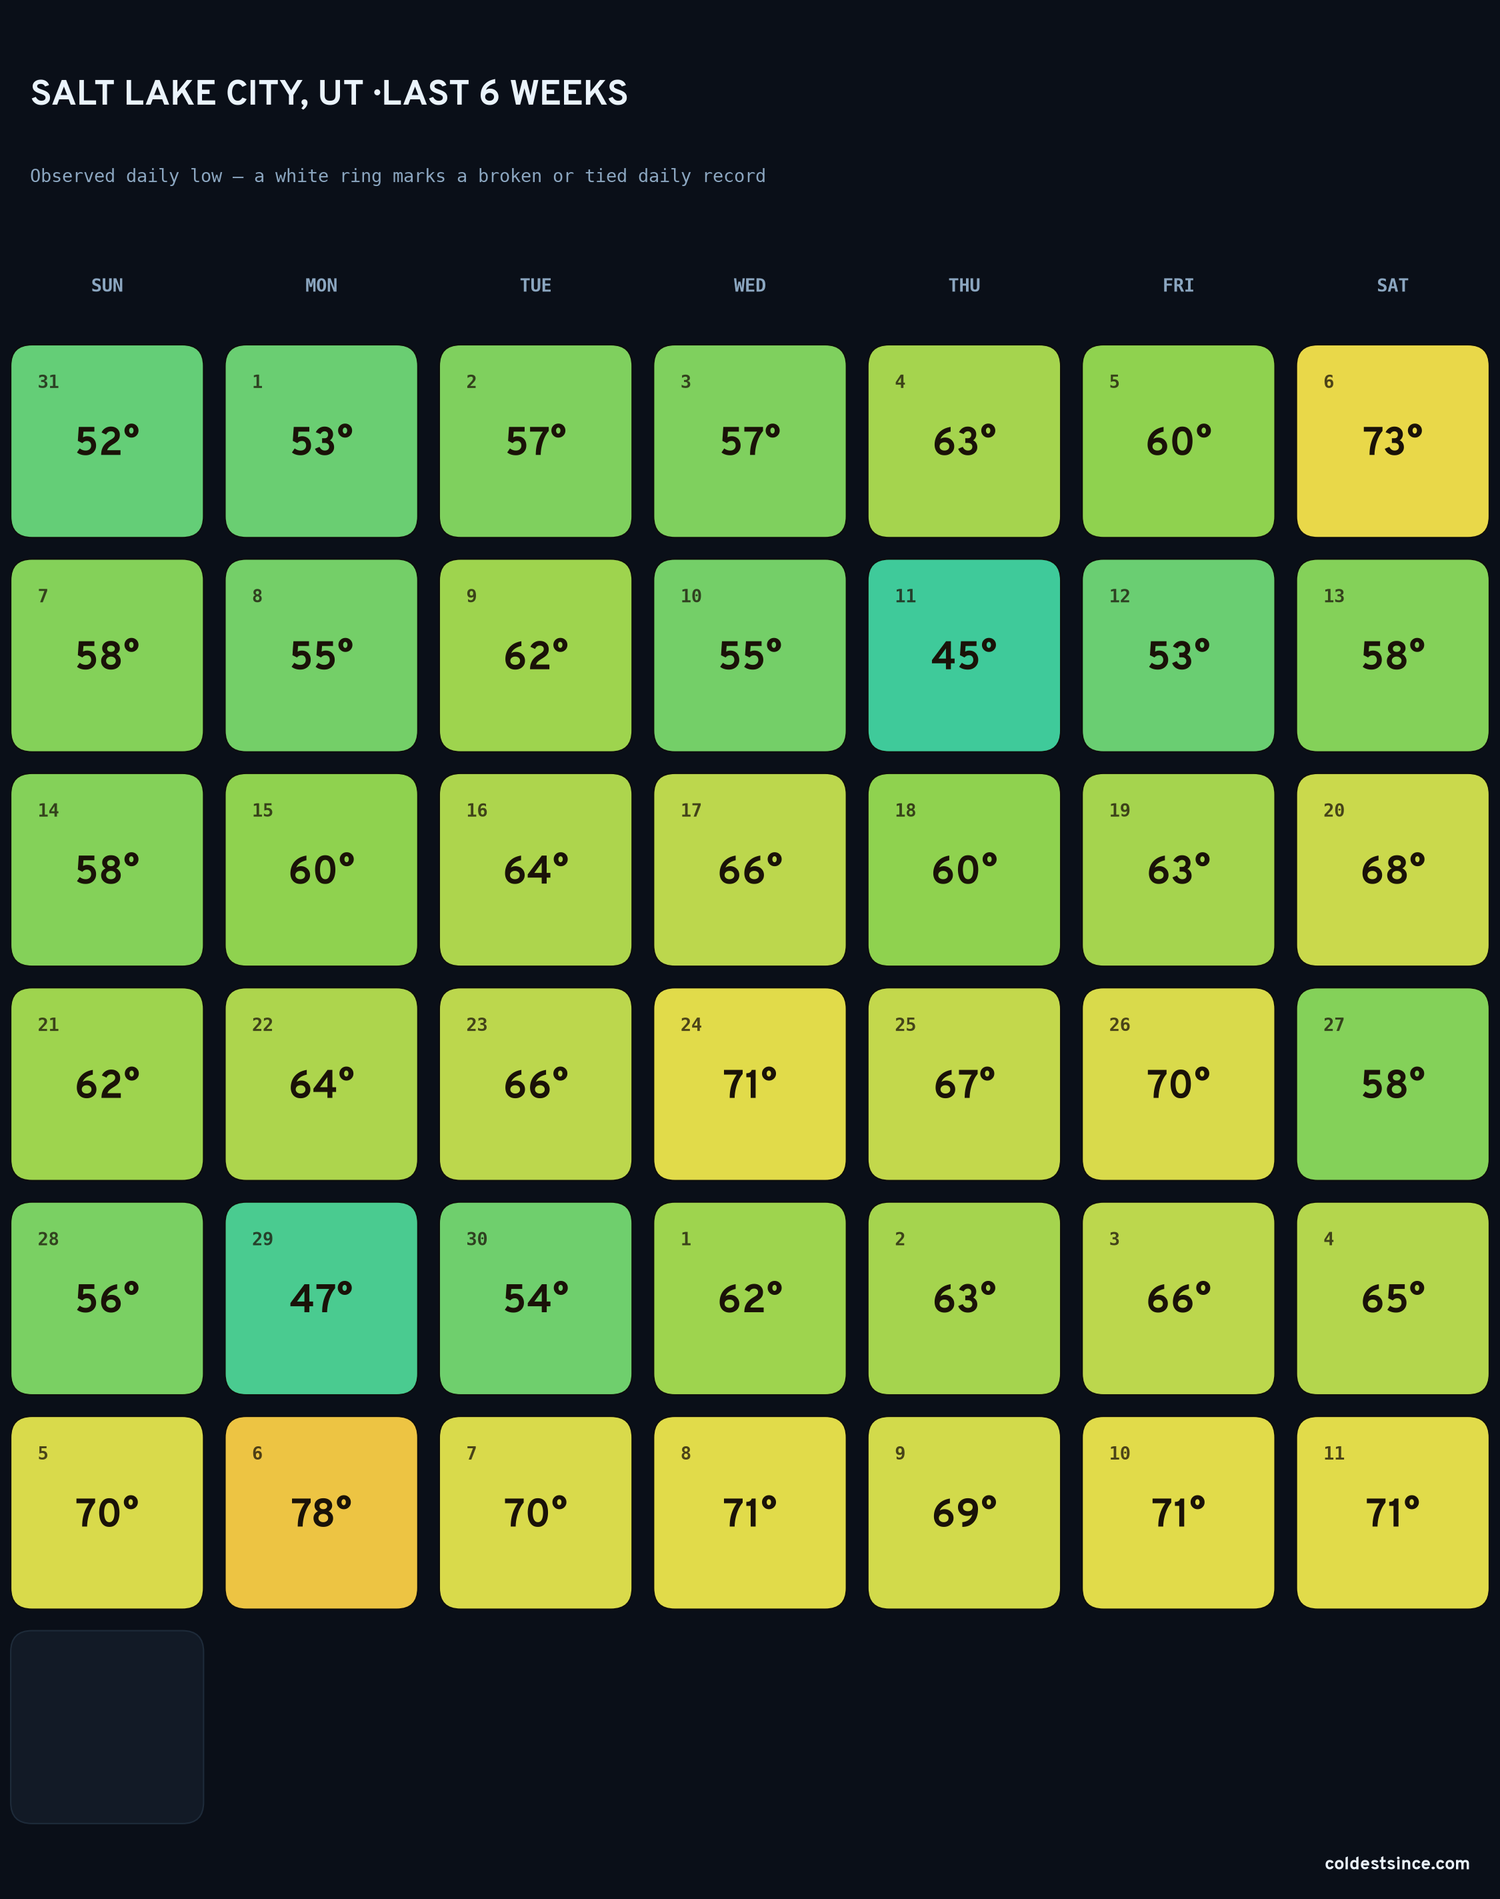Select the 56° tile dated 28
Screen dimensions: 1500x1899
click(x=107, y=1298)
